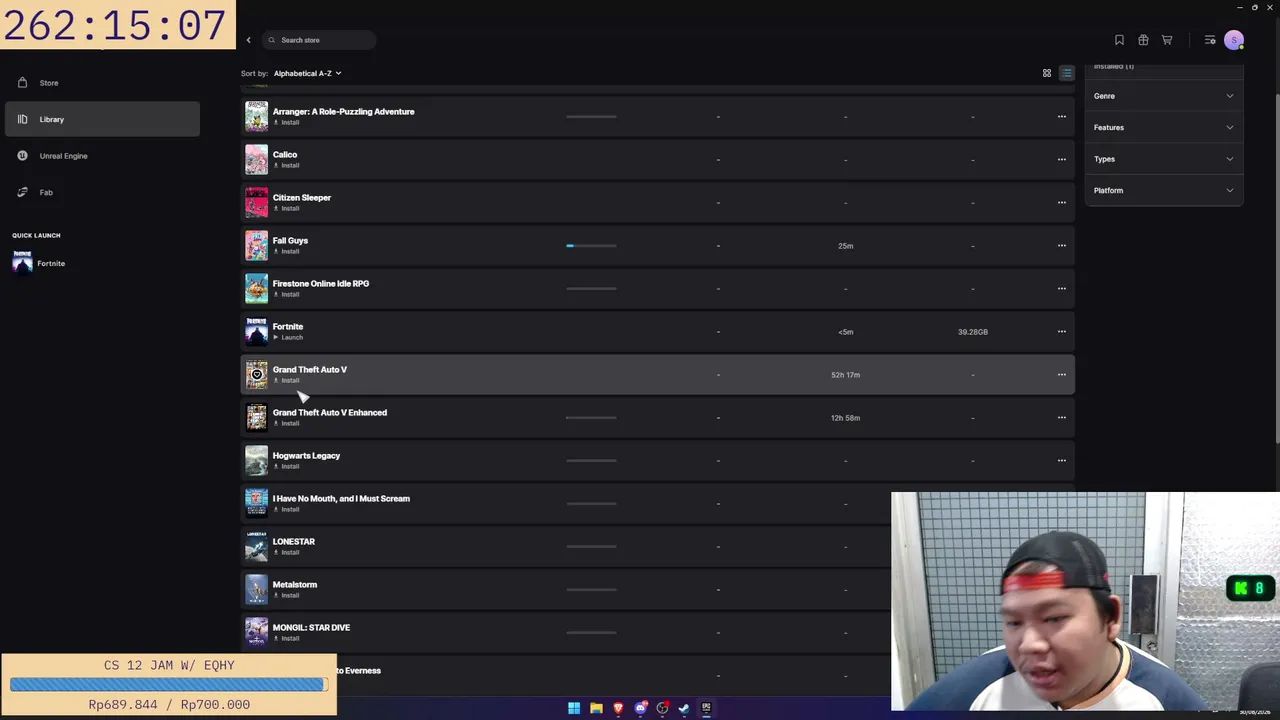1280x720 pixels.
Task: Open more options for Grand Theft Auto V Enhanced
Action: [x=1062, y=417]
